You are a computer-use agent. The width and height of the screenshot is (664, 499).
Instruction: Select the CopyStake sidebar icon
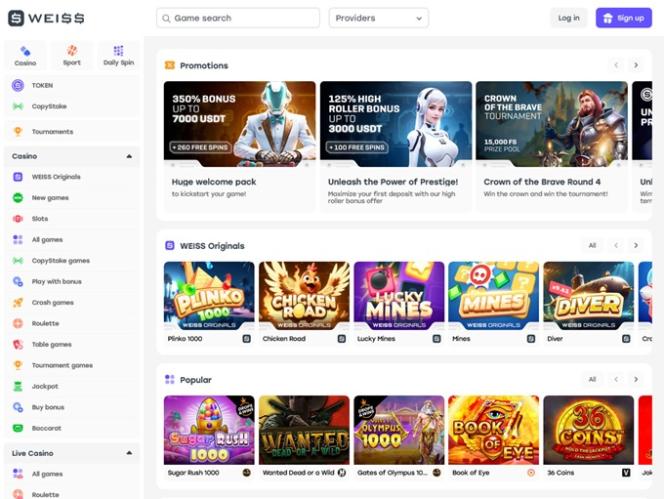17,105
